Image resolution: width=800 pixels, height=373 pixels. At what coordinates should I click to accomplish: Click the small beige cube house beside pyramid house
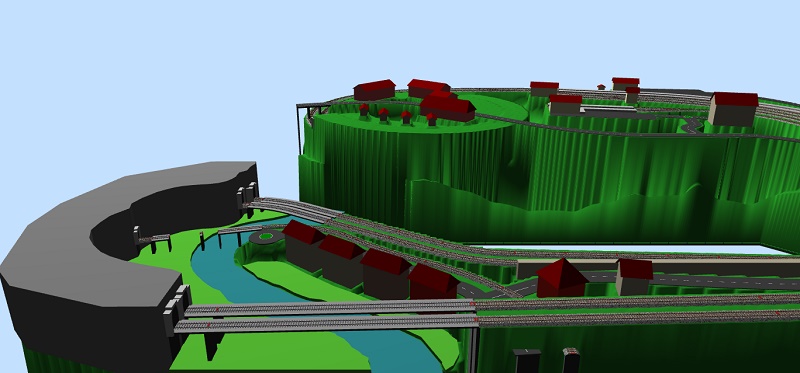click(634, 277)
